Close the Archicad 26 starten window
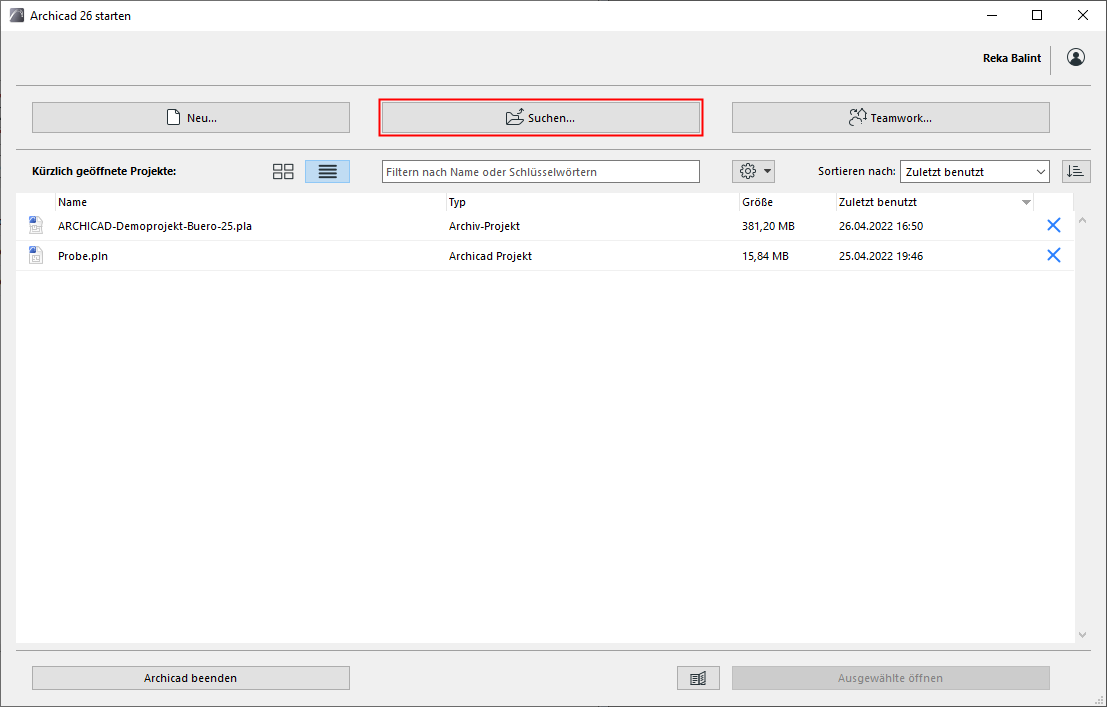This screenshot has width=1107, height=707. 1082,15
